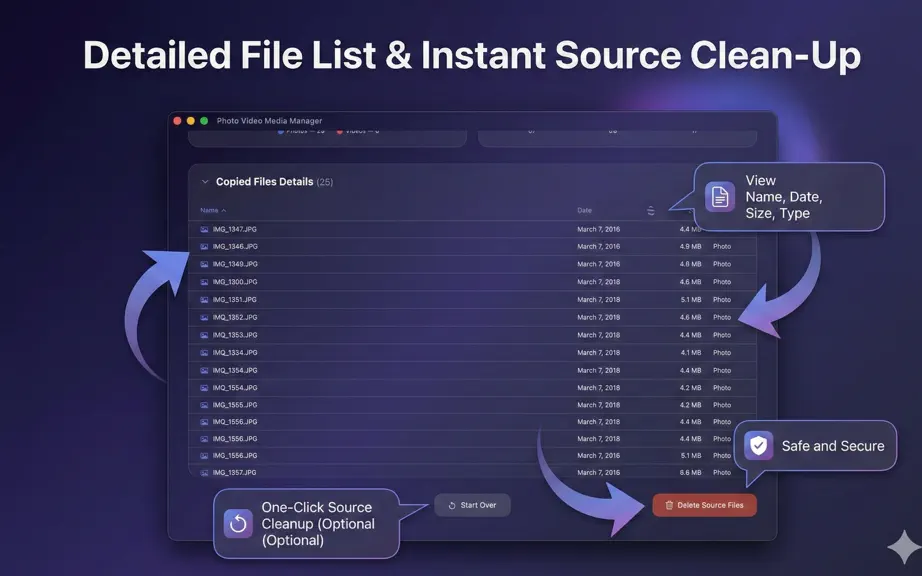
Task: Close the Photo Video Media Manager window
Action: pos(177,121)
